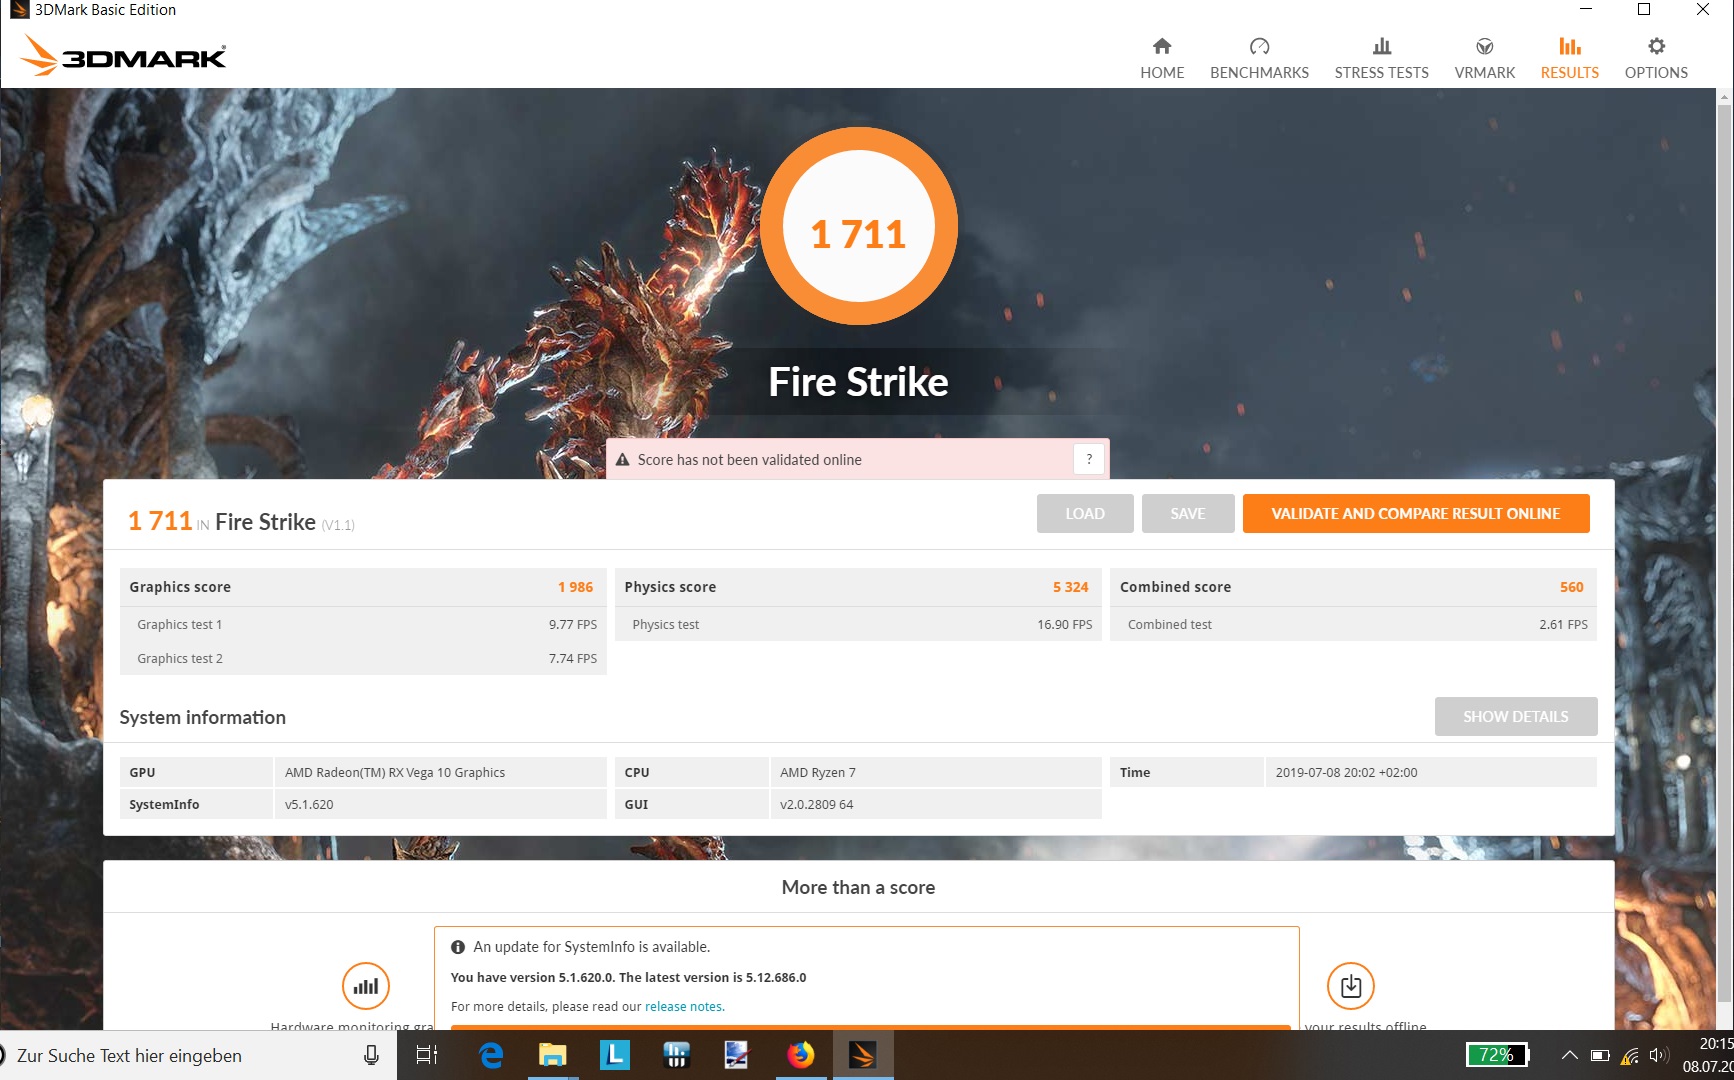Click the info icon beside the SystemInfo update notice
This screenshot has height=1080, width=1734.
(458, 947)
